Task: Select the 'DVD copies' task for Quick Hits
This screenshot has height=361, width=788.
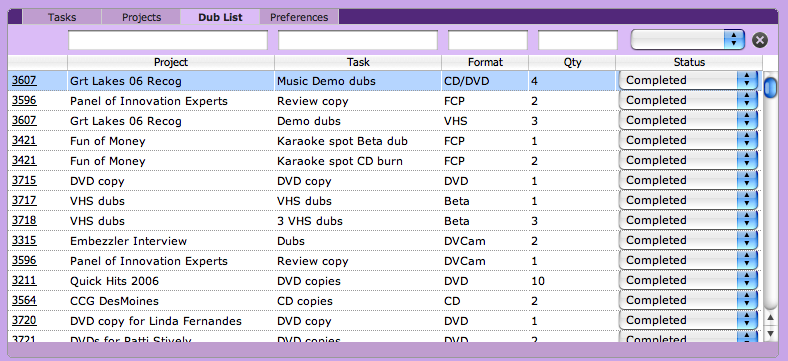Action: tap(358, 281)
